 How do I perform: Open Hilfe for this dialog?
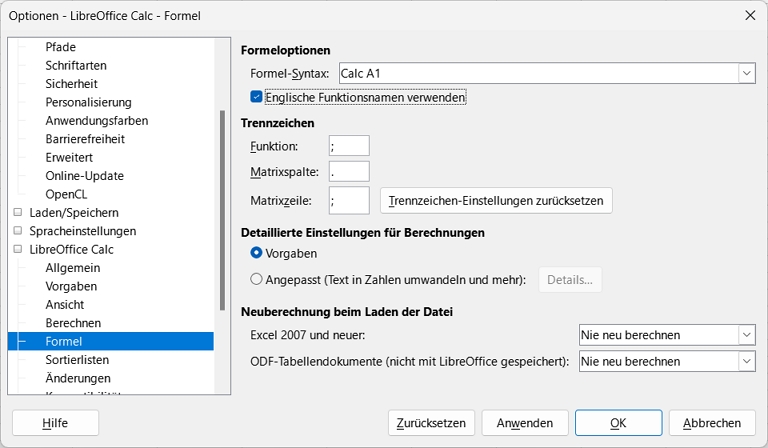pyautogui.click(x=55, y=423)
